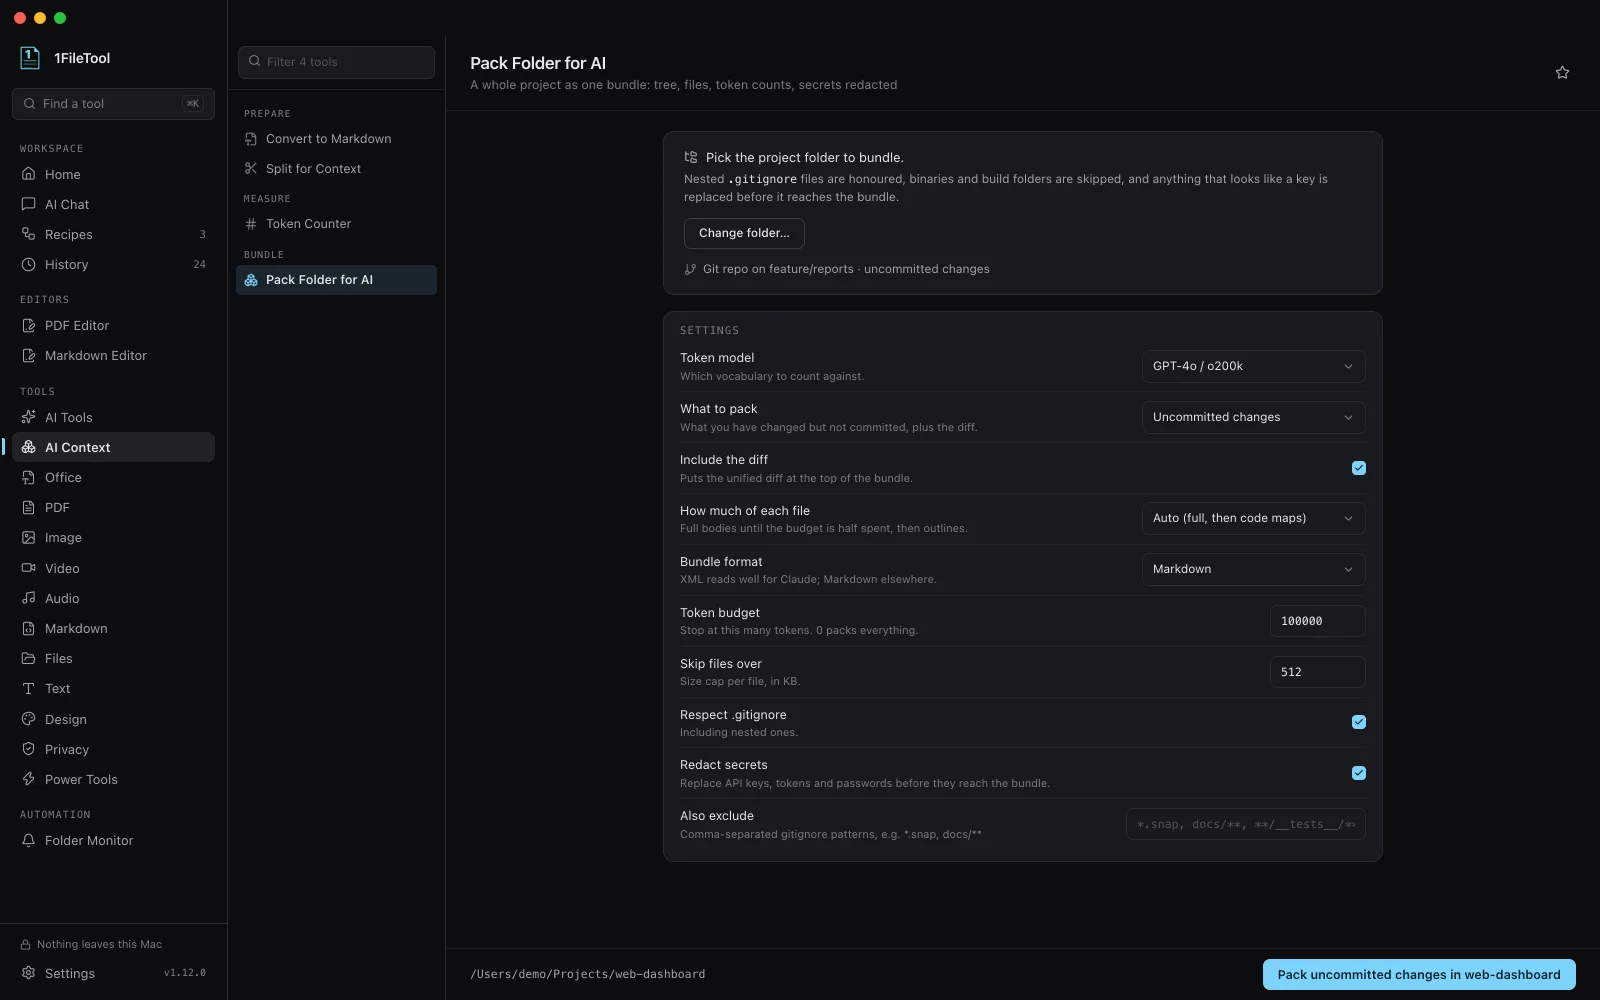Viewport: 1600px width, 1000px height.
Task: Click the 1FileTool logo icon
Action: pos(30,58)
